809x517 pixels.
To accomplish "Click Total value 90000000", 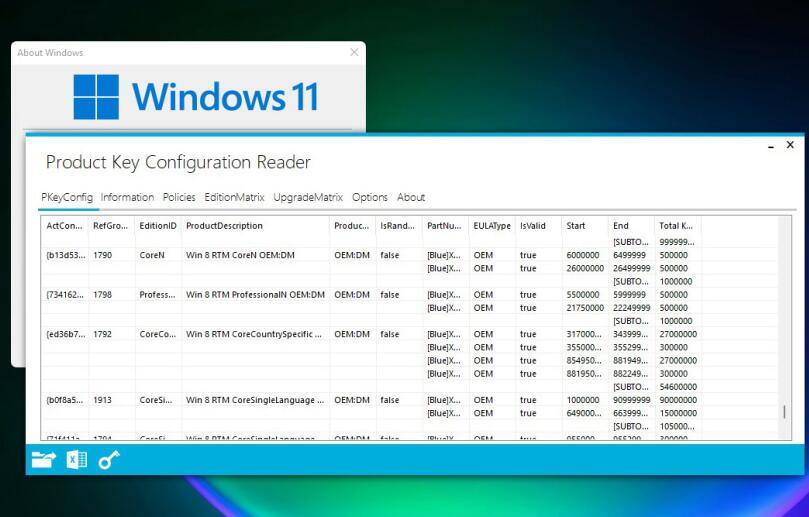I will (x=678, y=400).
